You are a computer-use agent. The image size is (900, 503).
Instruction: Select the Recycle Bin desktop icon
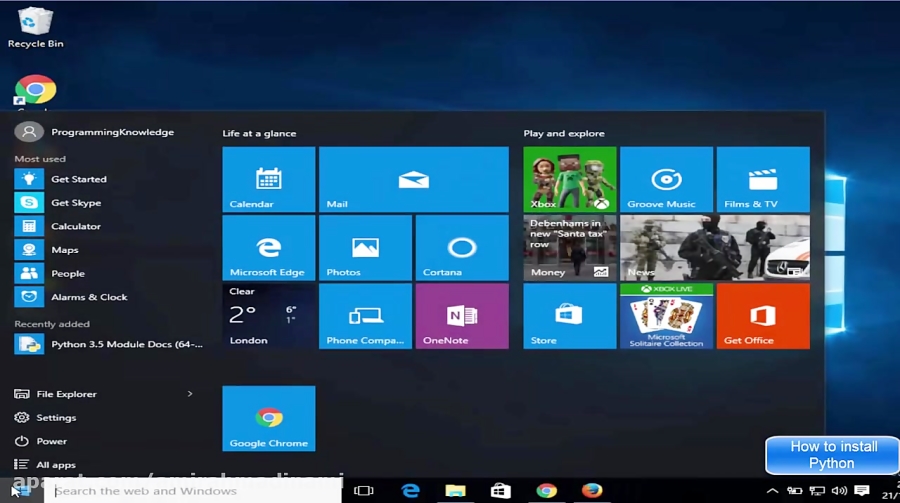tap(36, 28)
